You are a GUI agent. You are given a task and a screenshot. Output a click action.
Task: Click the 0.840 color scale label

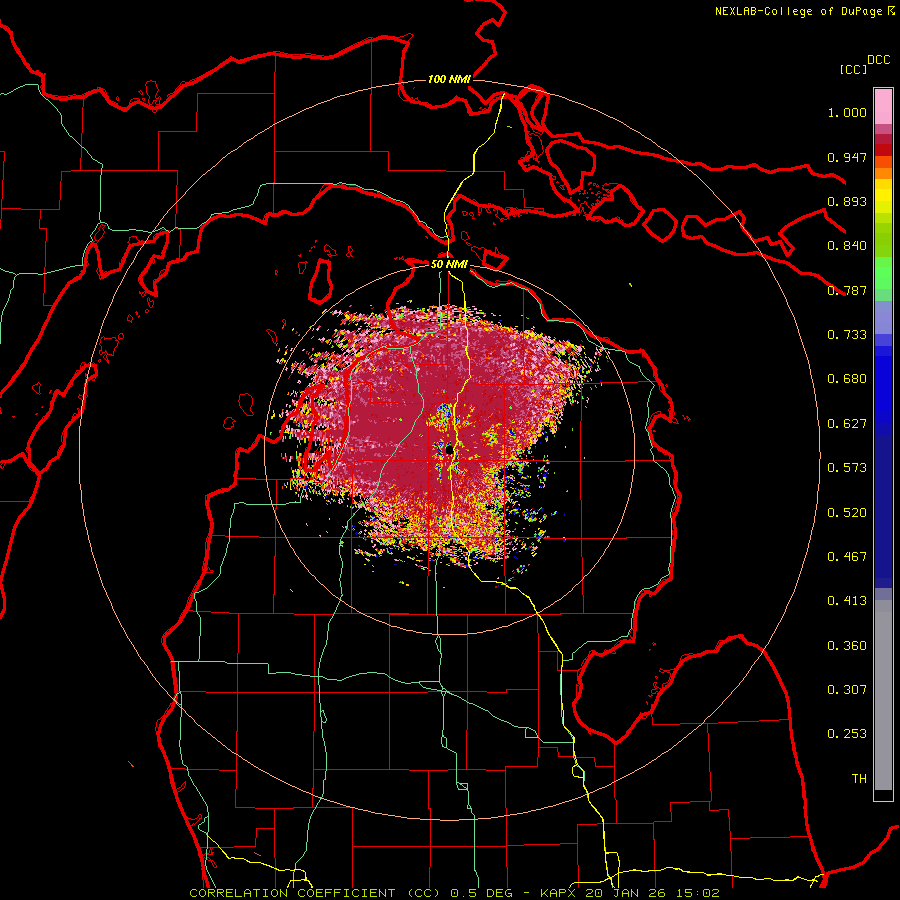coord(847,246)
